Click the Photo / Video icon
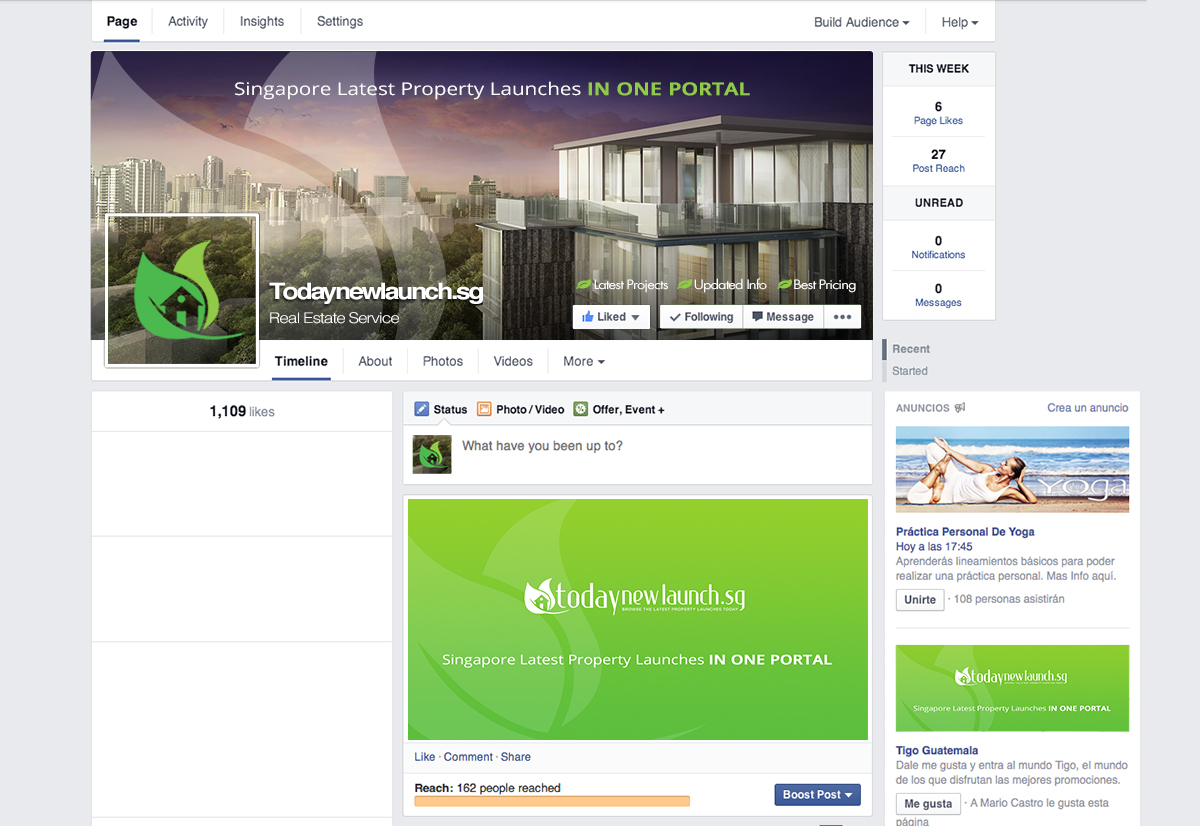The height and width of the screenshot is (826, 1200). (x=484, y=409)
